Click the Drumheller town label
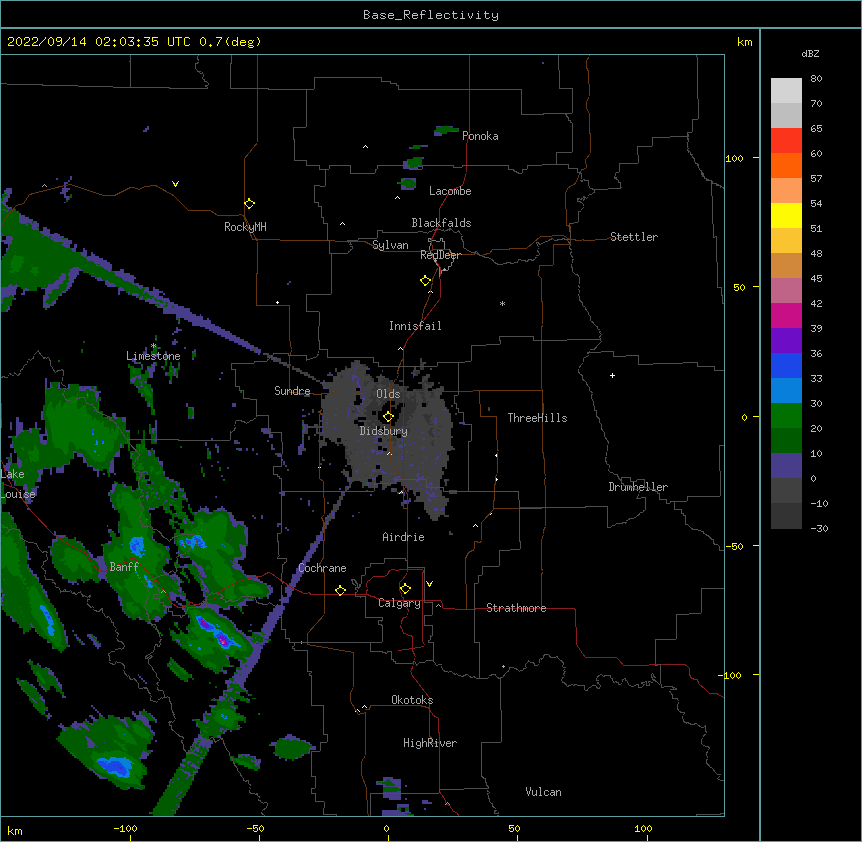 [638, 487]
